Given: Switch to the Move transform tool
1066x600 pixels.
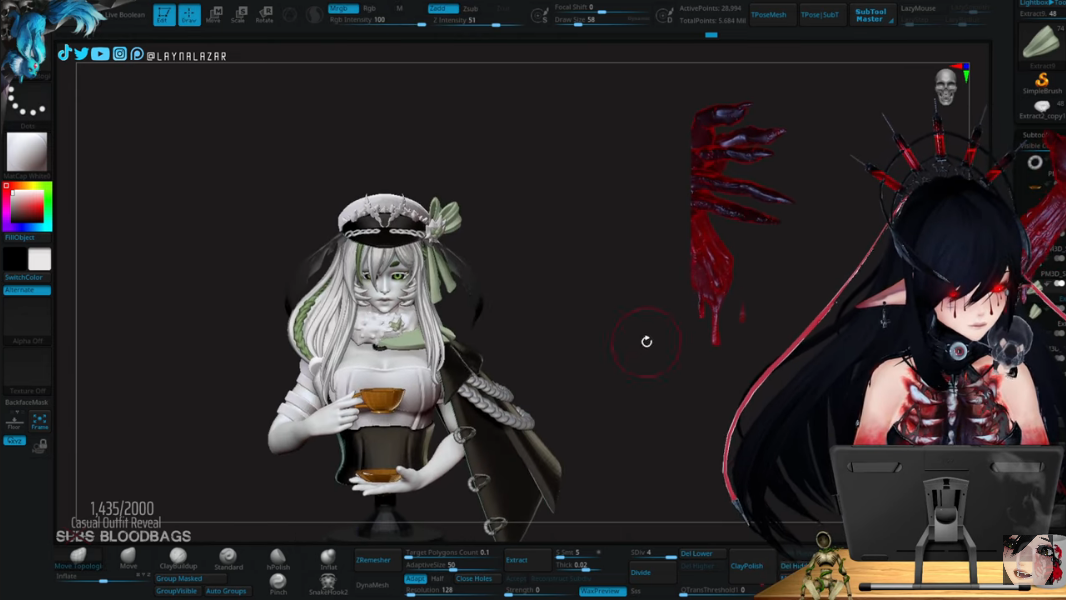Looking at the screenshot, I should (214, 15).
